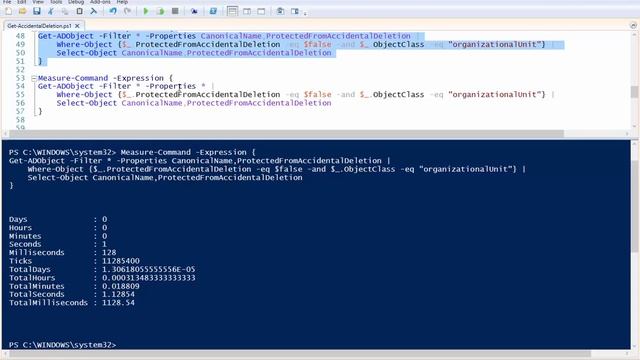Click '$false' on editor line 55
Screen dimensions: 640x360
(x=317, y=95)
